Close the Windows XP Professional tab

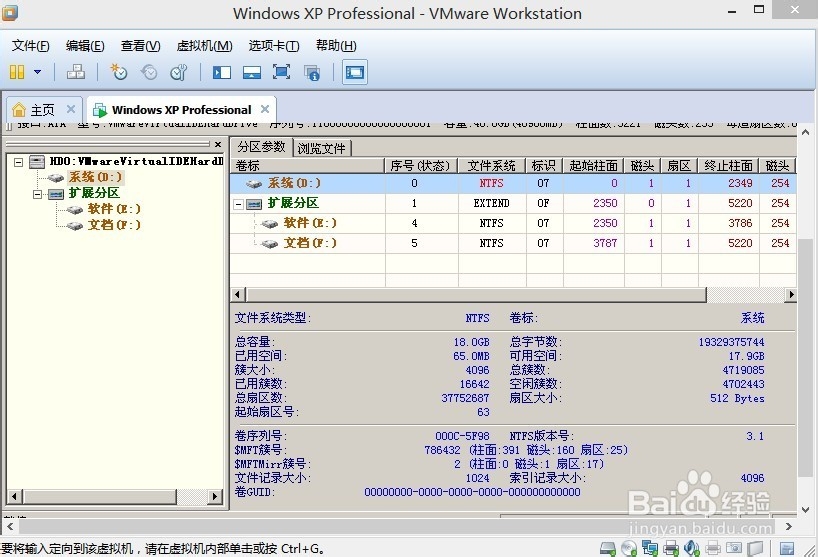[265, 109]
